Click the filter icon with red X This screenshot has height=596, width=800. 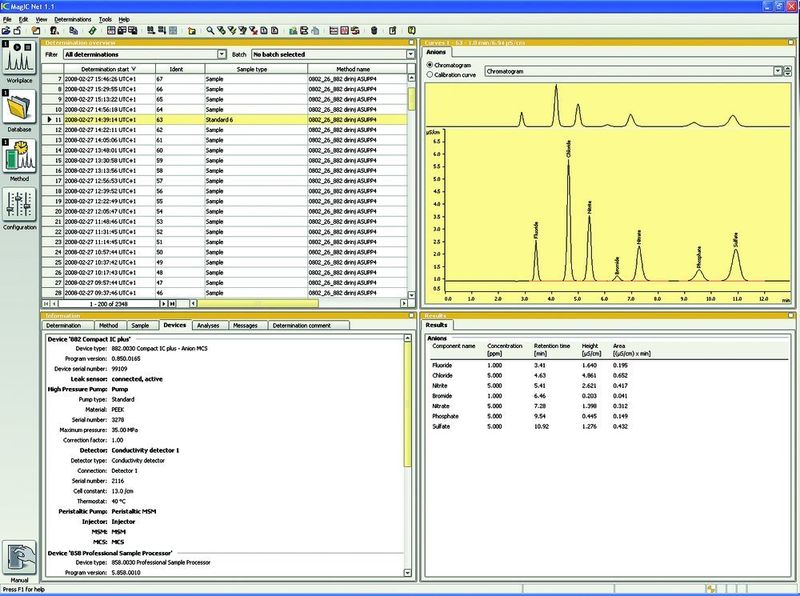click(253, 31)
